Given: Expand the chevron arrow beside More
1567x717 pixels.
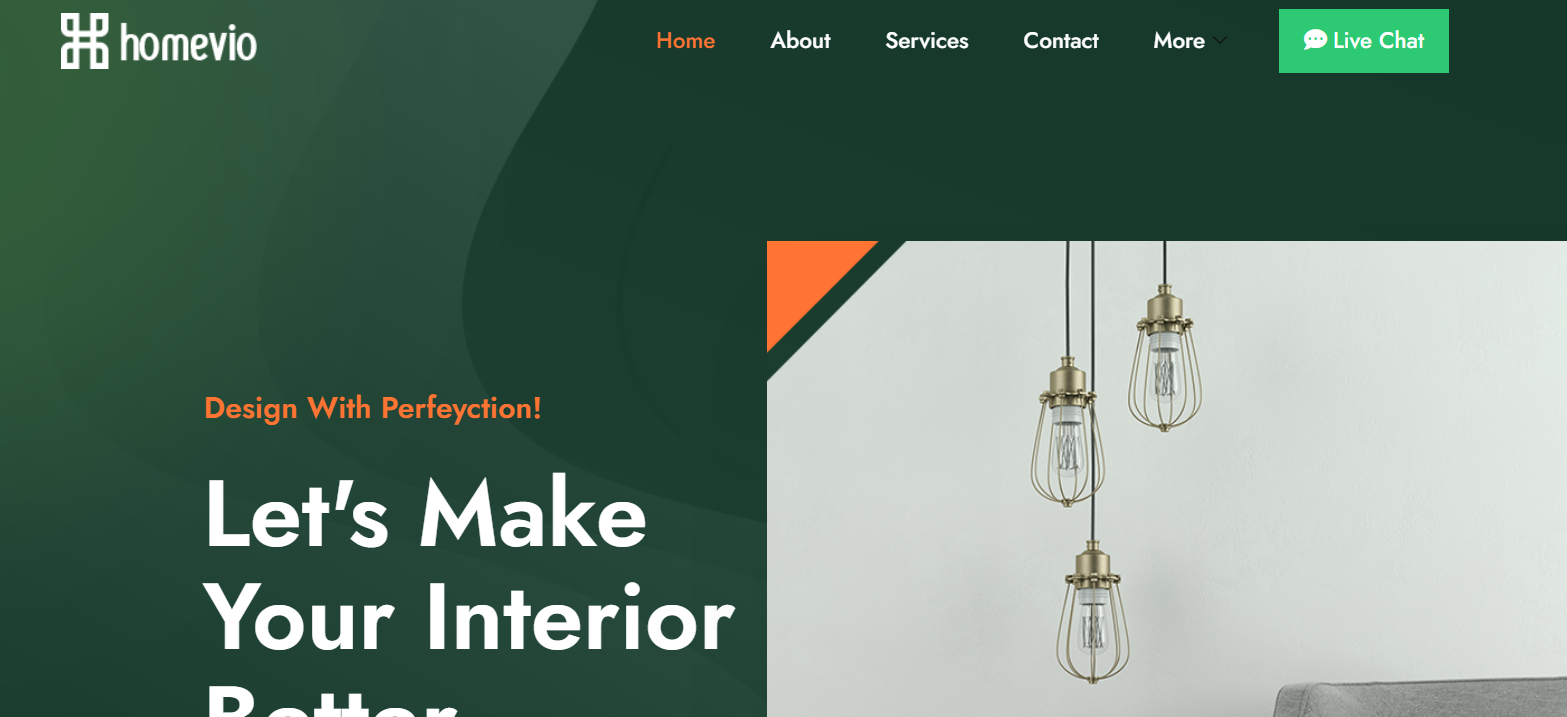Looking at the screenshot, I should [1219, 41].
